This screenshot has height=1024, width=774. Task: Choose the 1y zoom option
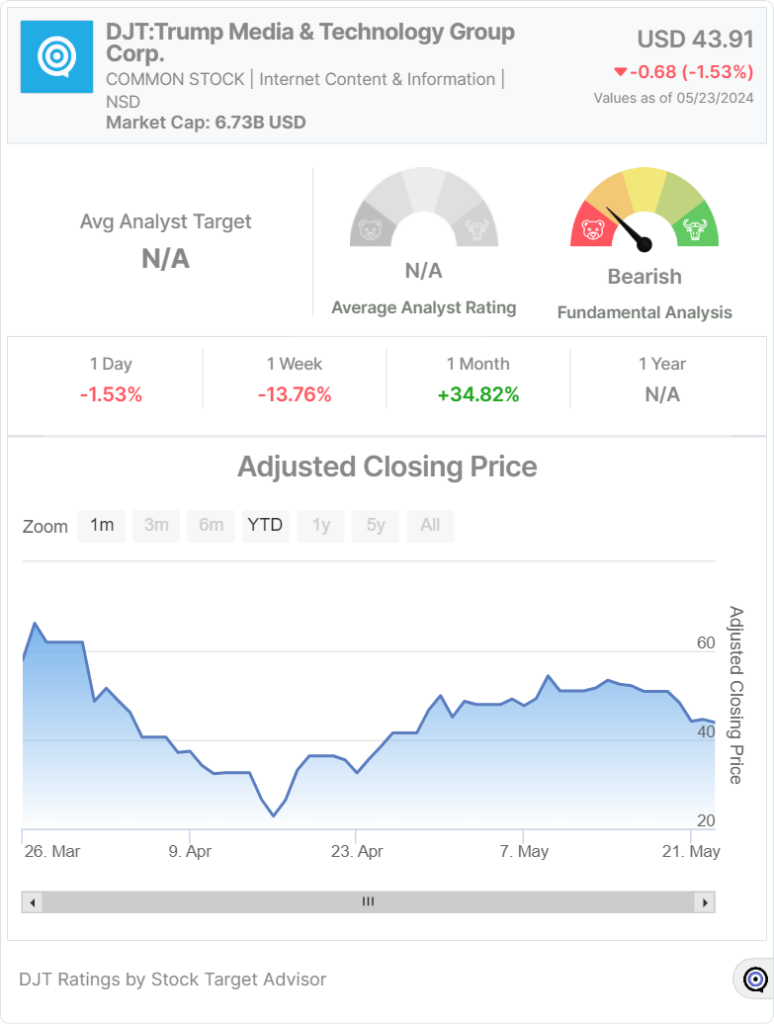[x=321, y=525]
